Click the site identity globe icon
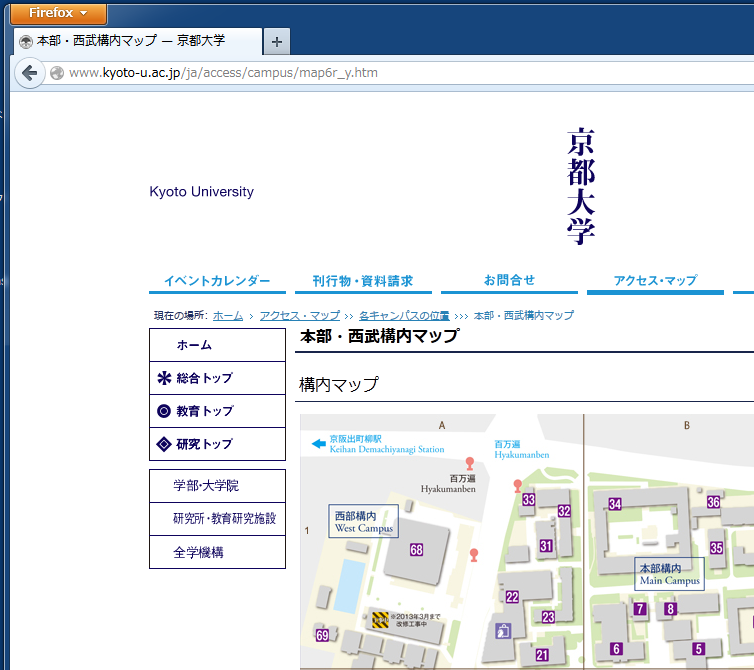This screenshot has width=754, height=670. (57, 73)
